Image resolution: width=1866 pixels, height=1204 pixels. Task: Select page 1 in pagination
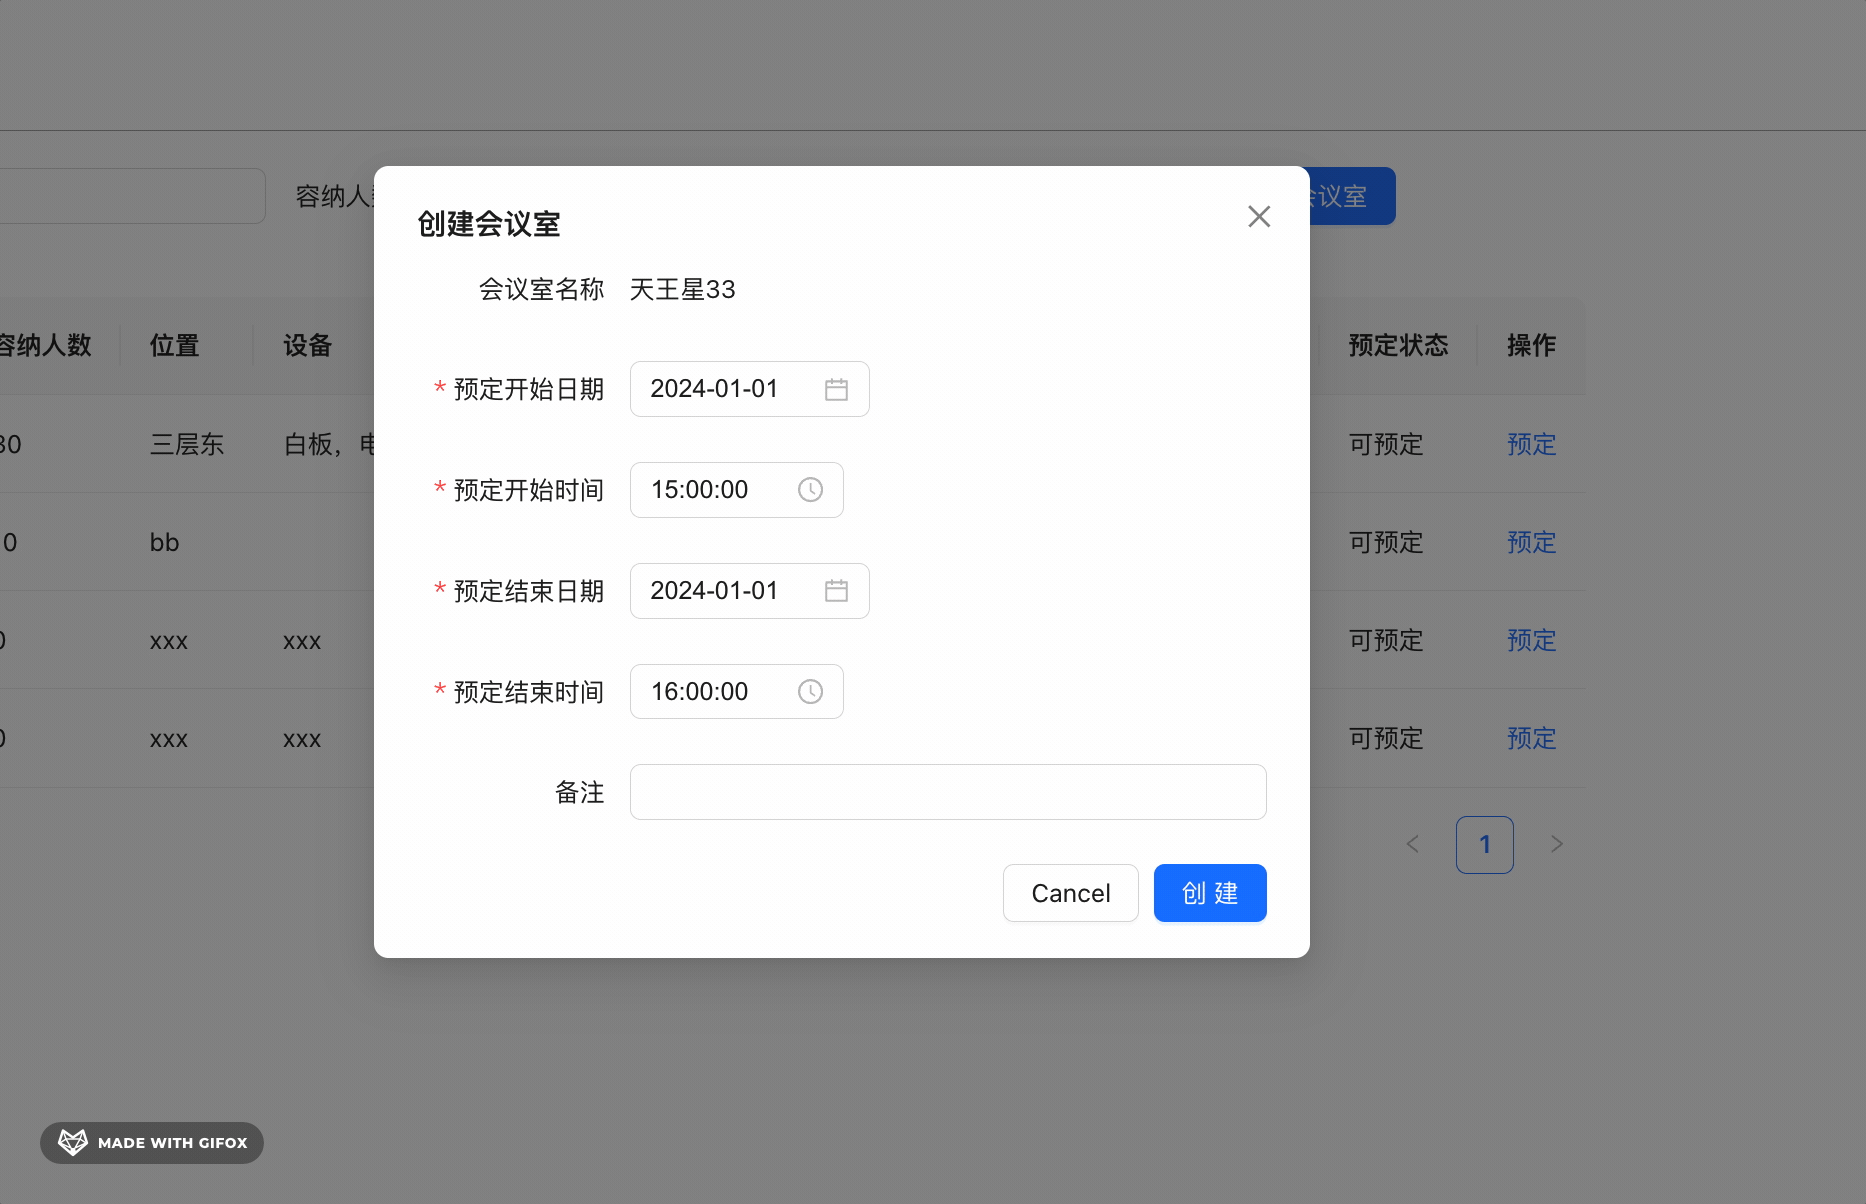[1484, 845]
